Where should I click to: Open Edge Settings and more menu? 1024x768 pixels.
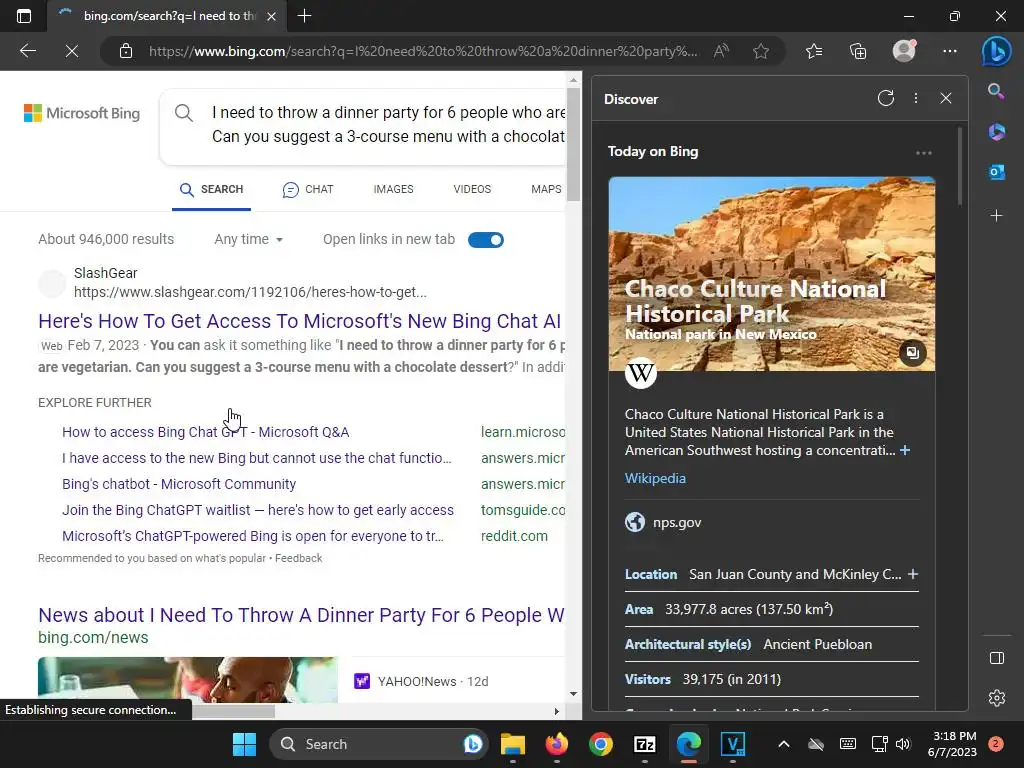950,51
